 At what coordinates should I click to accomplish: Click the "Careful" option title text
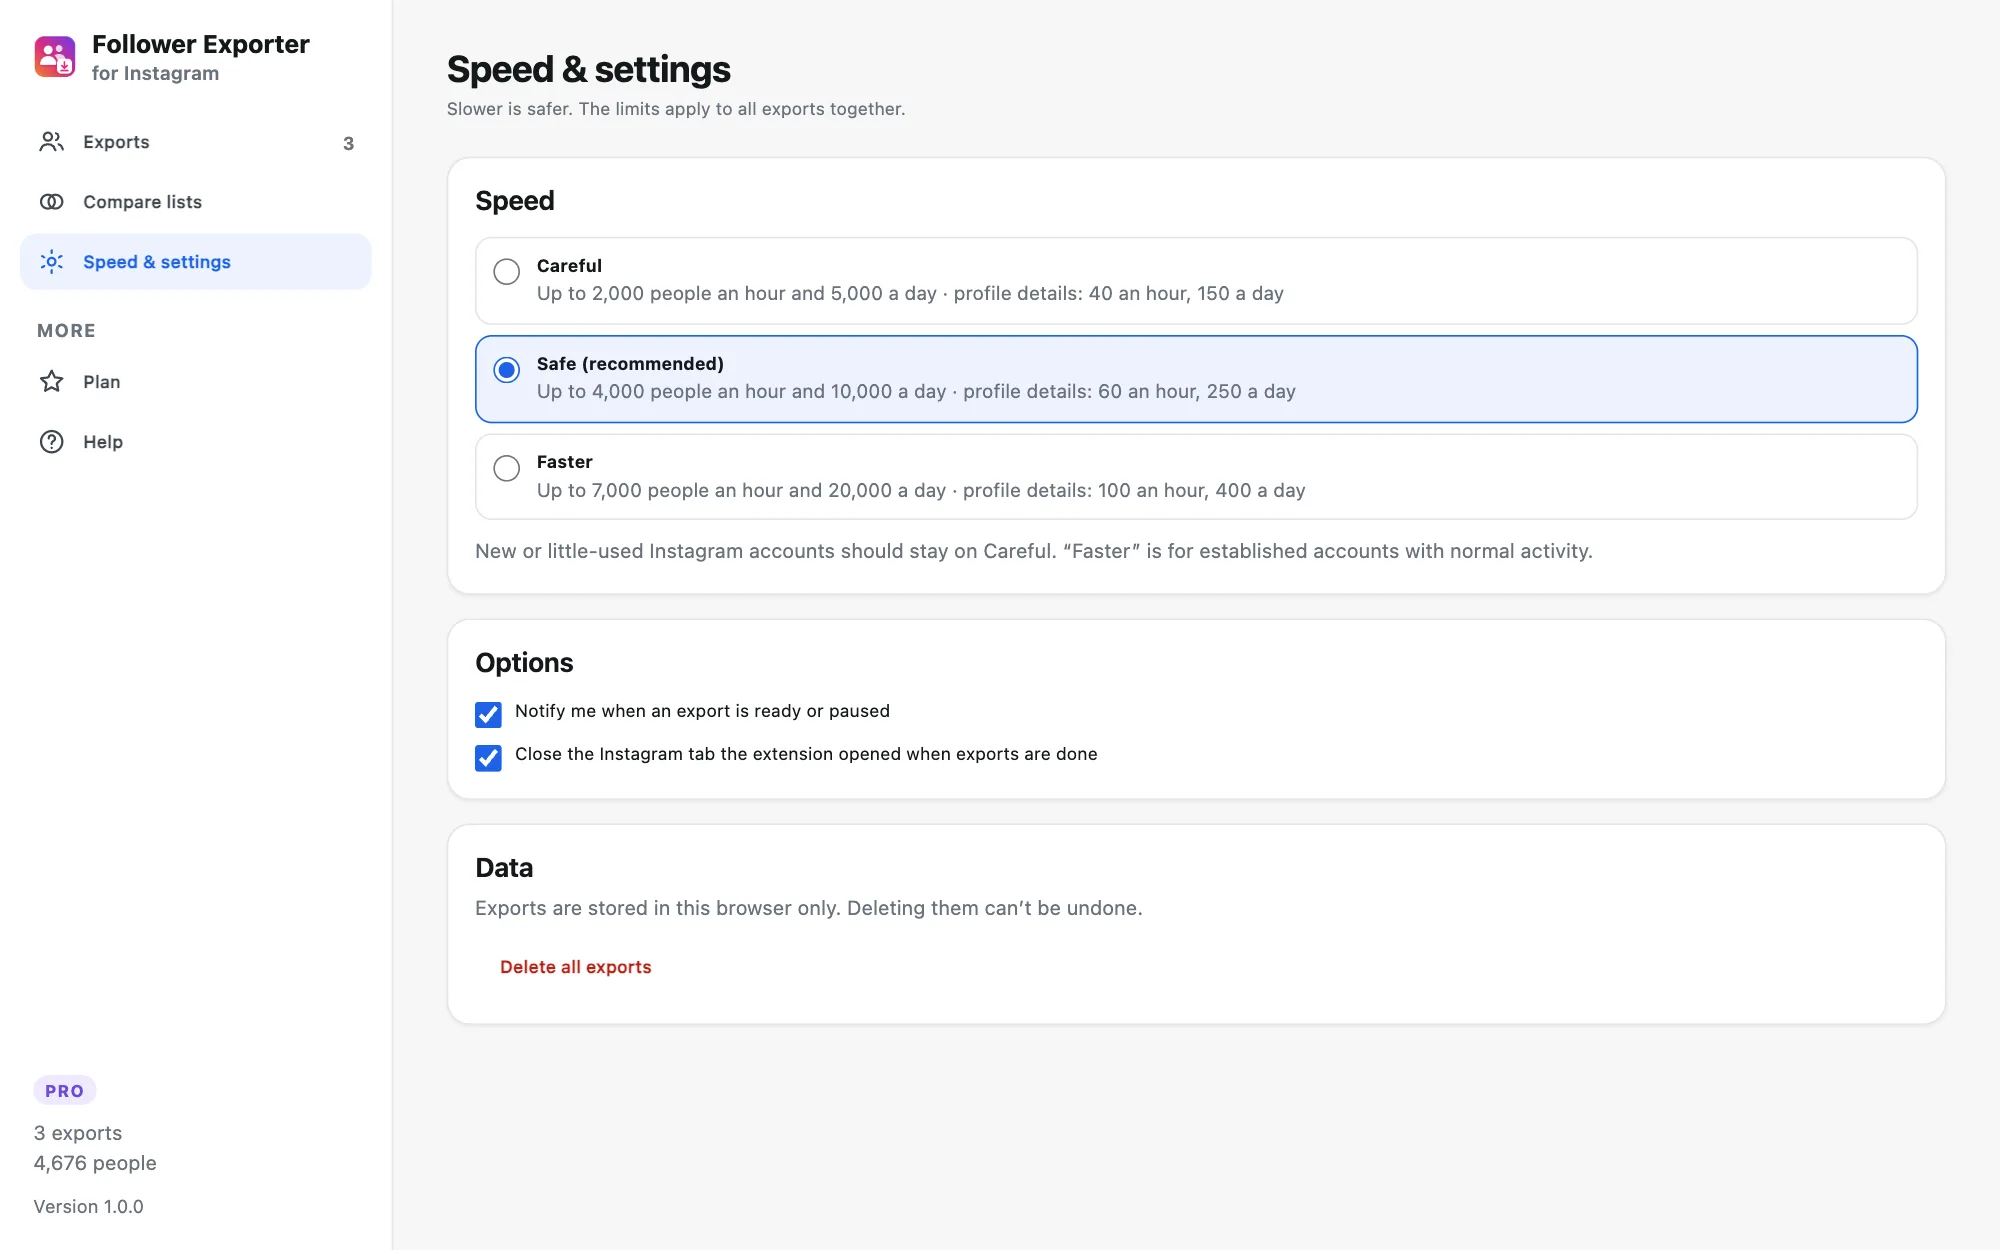569,266
